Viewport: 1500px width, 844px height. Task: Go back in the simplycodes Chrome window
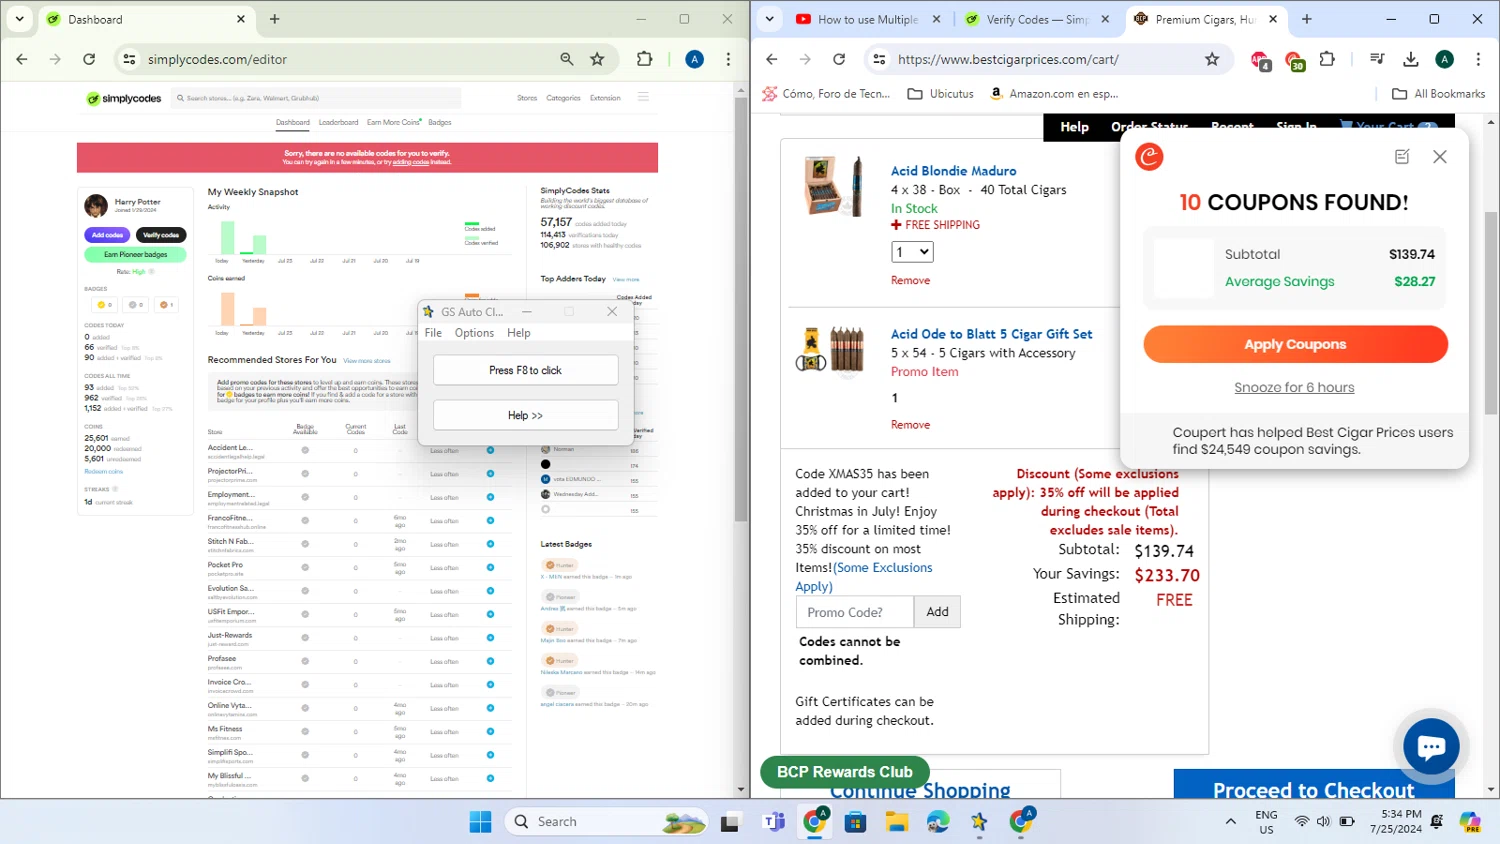pyautogui.click(x=22, y=59)
